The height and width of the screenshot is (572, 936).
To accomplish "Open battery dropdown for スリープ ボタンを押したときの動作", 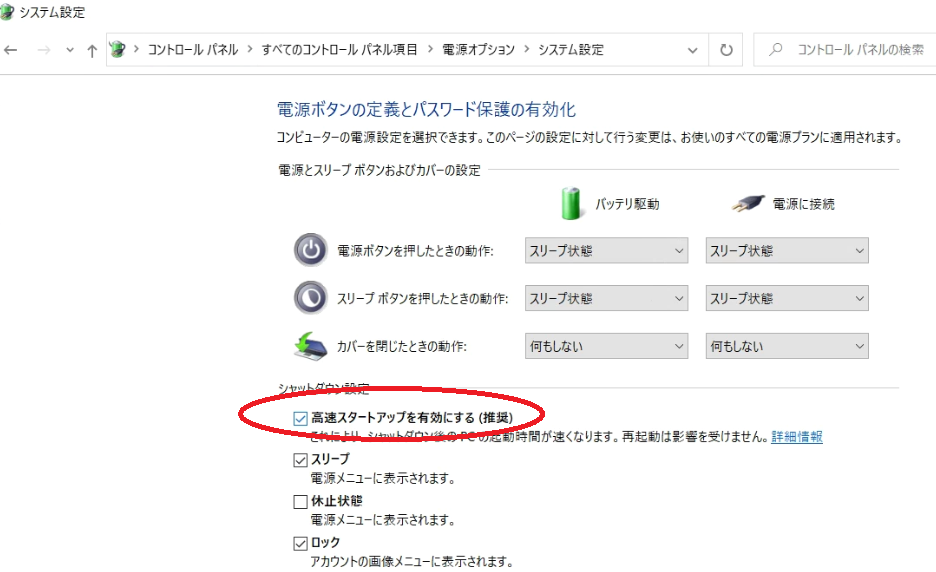I will 606,299.
